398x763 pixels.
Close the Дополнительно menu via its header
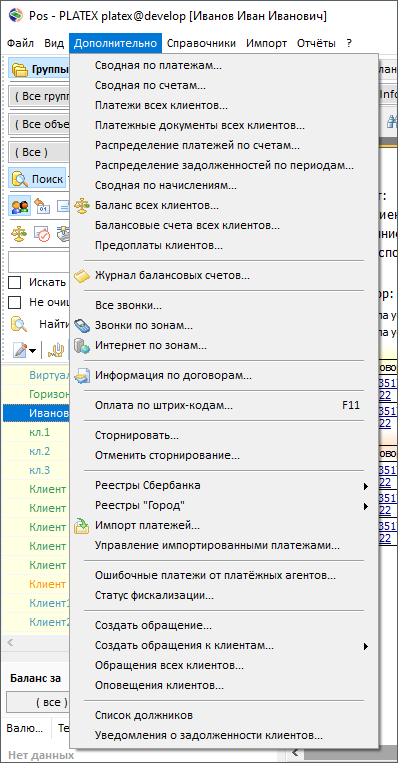tap(116, 43)
